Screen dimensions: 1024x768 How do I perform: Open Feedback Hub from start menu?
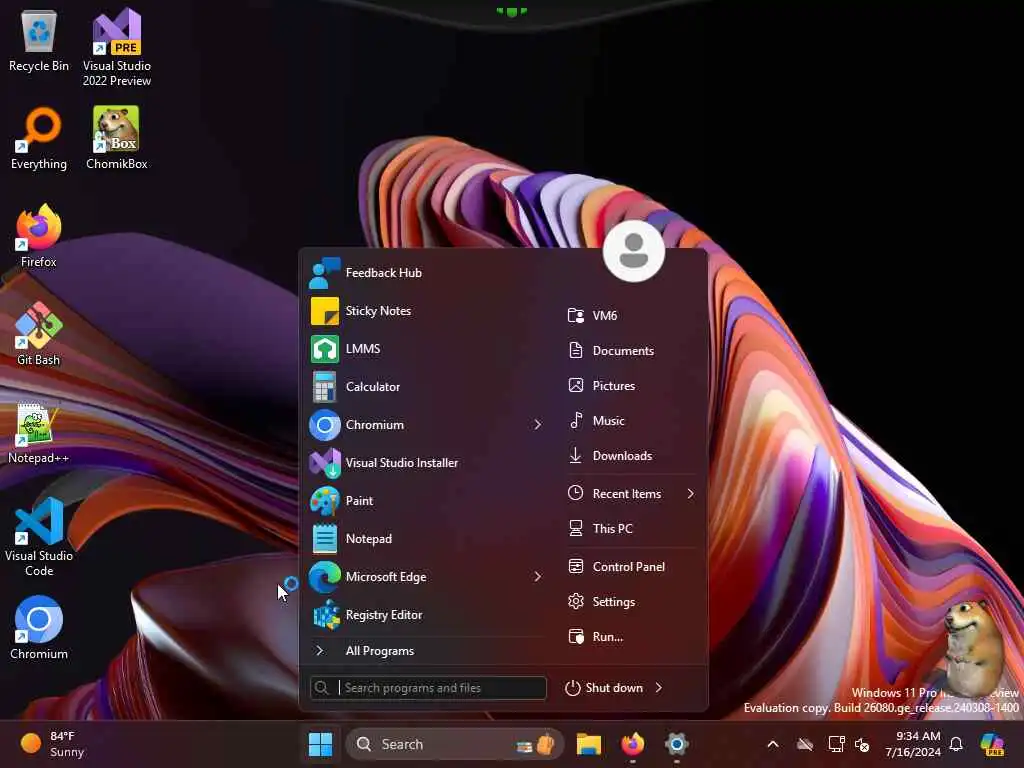click(x=426, y=273)
